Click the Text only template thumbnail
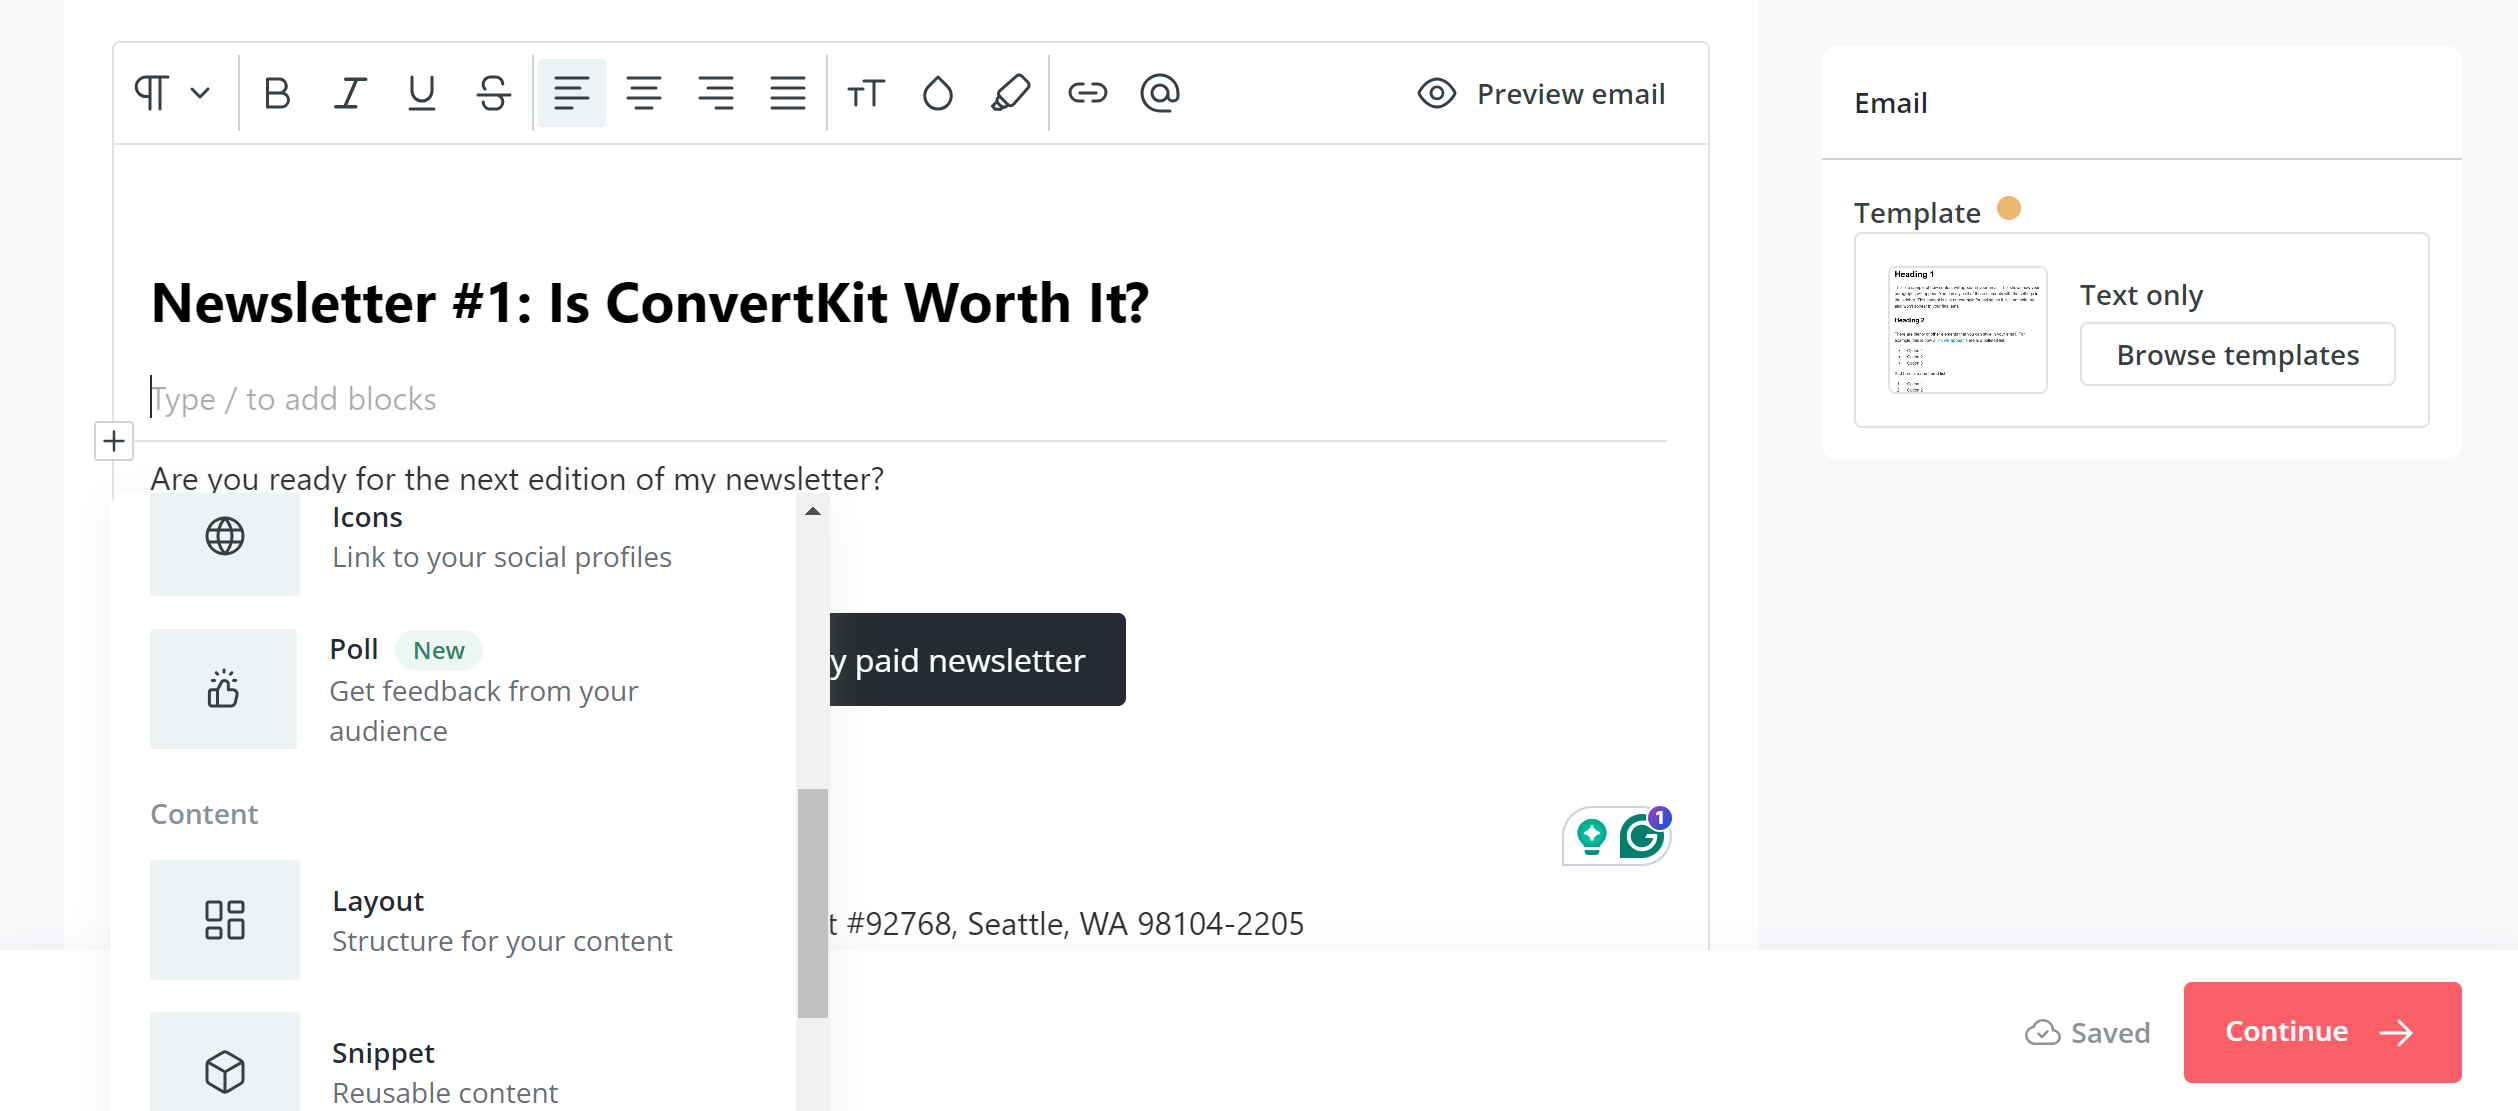The height and width of the screenshot is (1111, 2518). point(1967,330)
